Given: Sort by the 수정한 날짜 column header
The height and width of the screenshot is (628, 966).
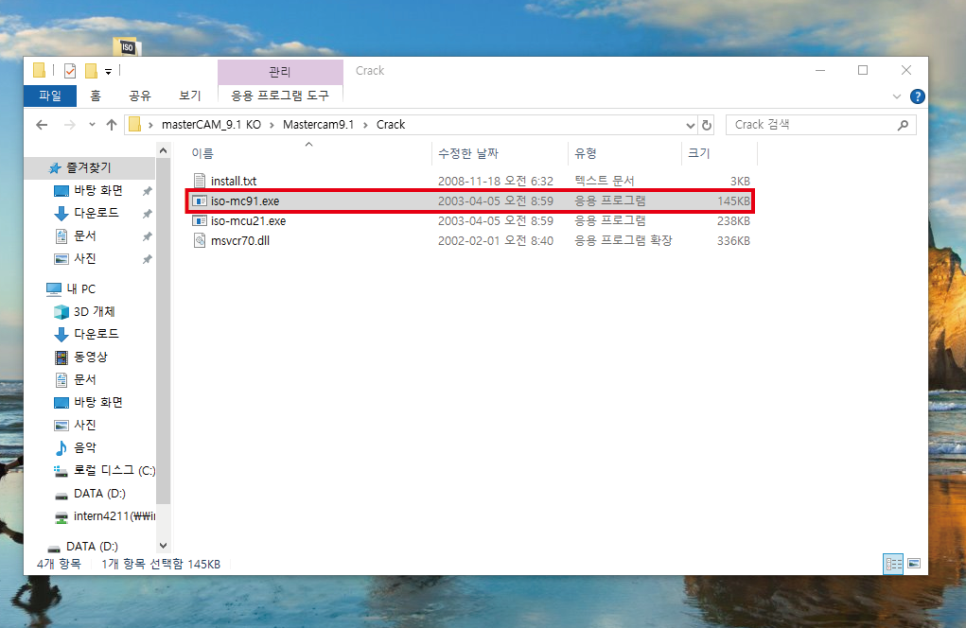Looking at the screenshot, I should point(468,153).
